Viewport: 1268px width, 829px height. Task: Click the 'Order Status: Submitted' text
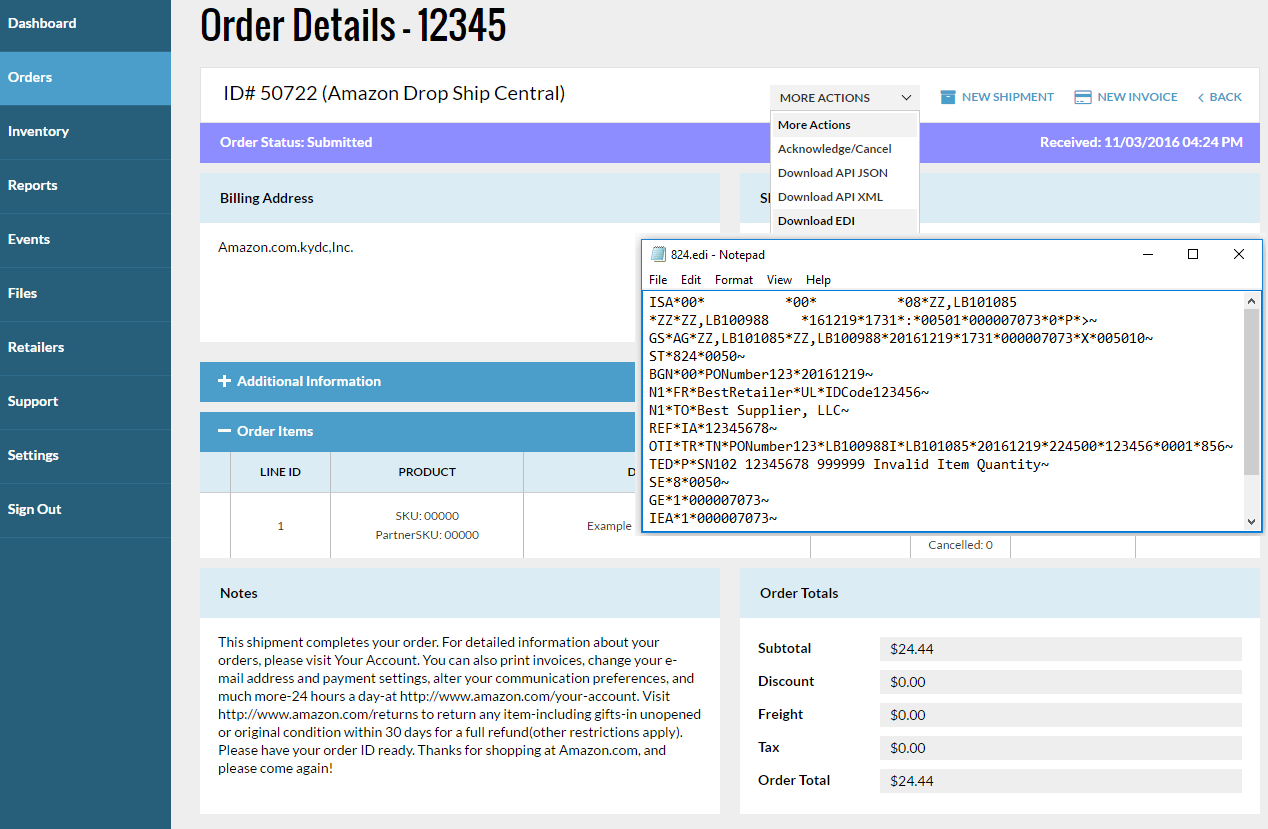click(296, 142)
